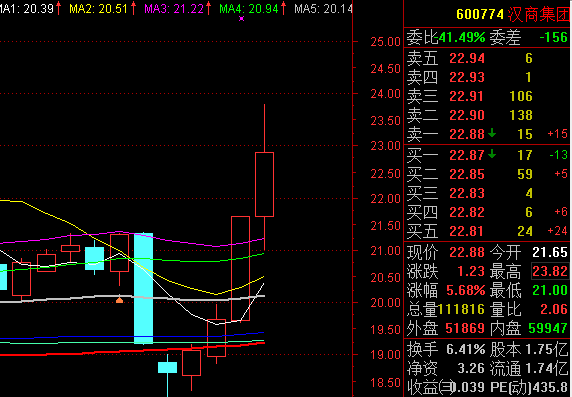Click the 委比 41.49% value
This screenshot has width=572, height=397.
point(462,37)
